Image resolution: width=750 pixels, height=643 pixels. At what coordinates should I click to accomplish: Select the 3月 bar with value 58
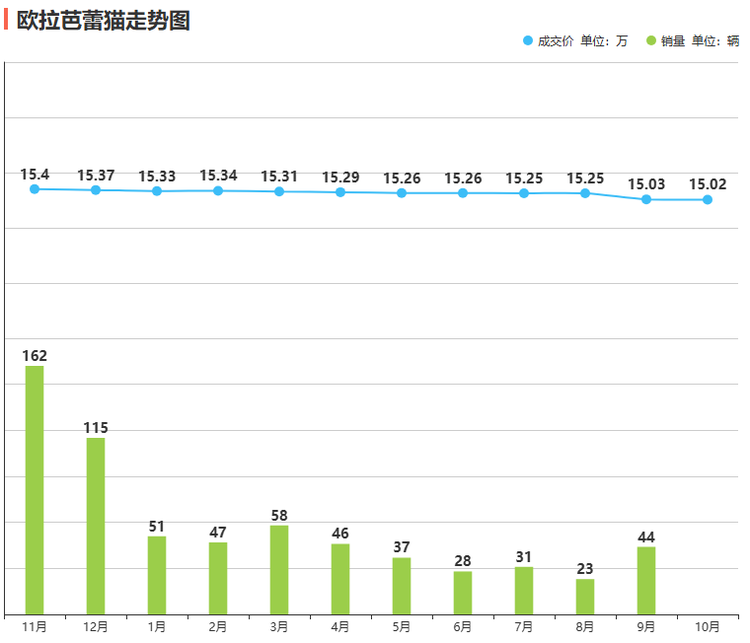click(279, 570)
